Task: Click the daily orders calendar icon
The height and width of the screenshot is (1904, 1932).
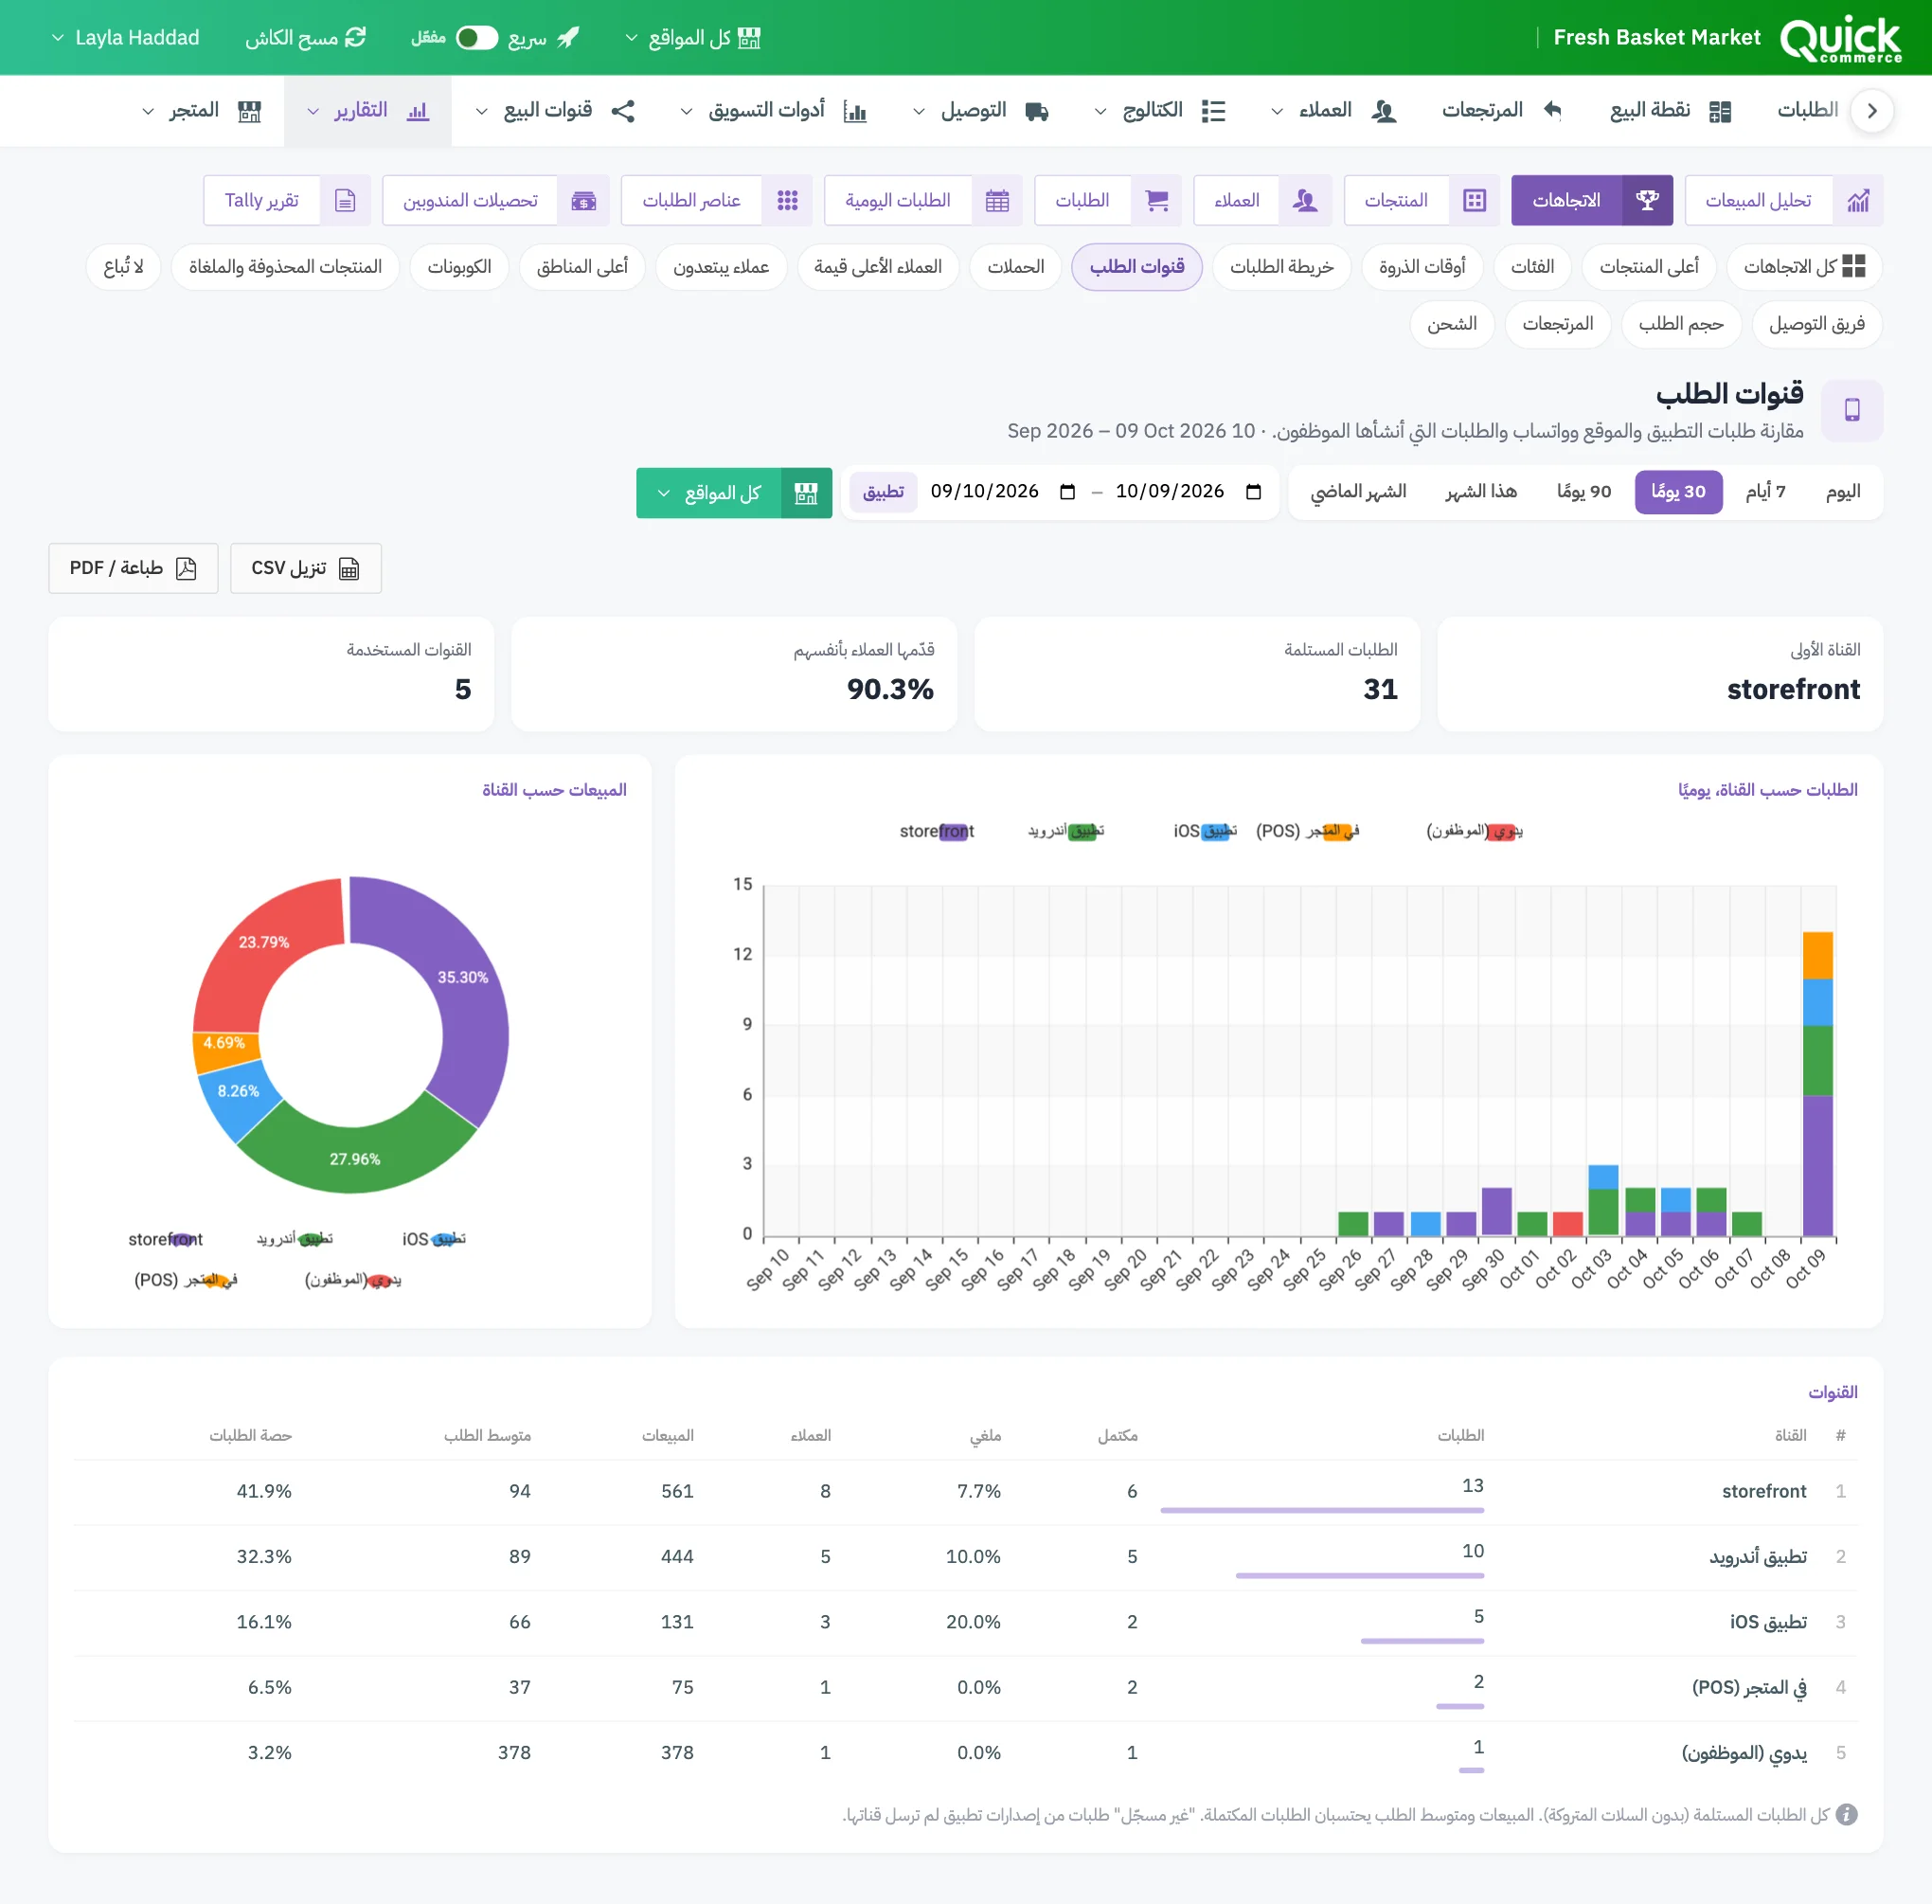Action: [x=997, y=201]
